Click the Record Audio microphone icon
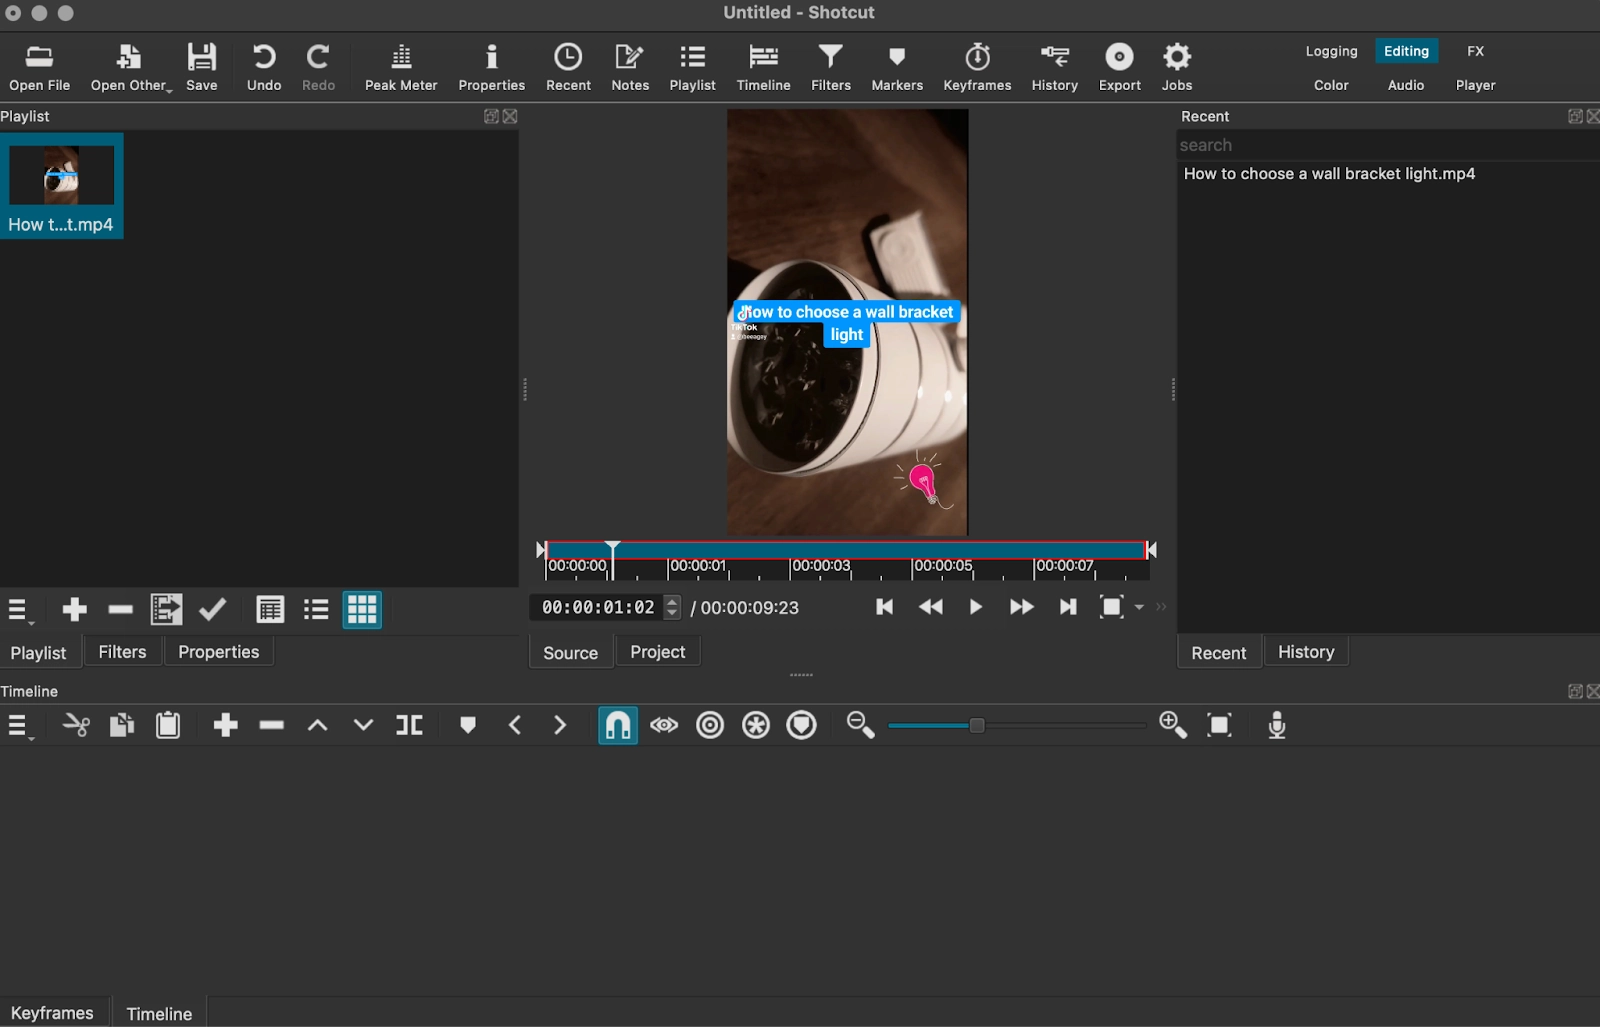 [x=1277, y=725]
